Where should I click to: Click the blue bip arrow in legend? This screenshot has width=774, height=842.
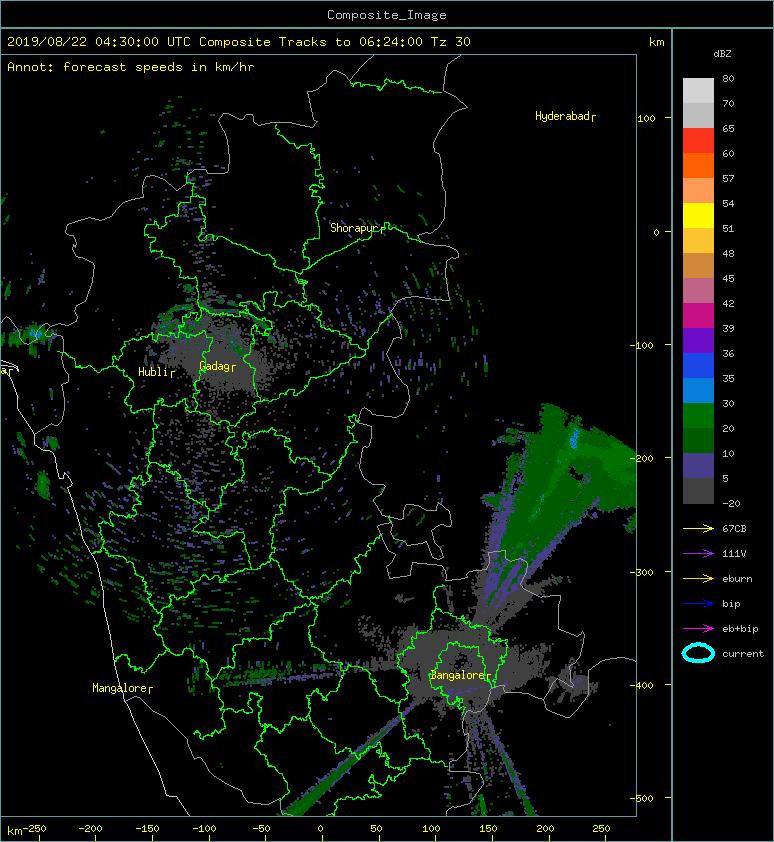point(698,604)
